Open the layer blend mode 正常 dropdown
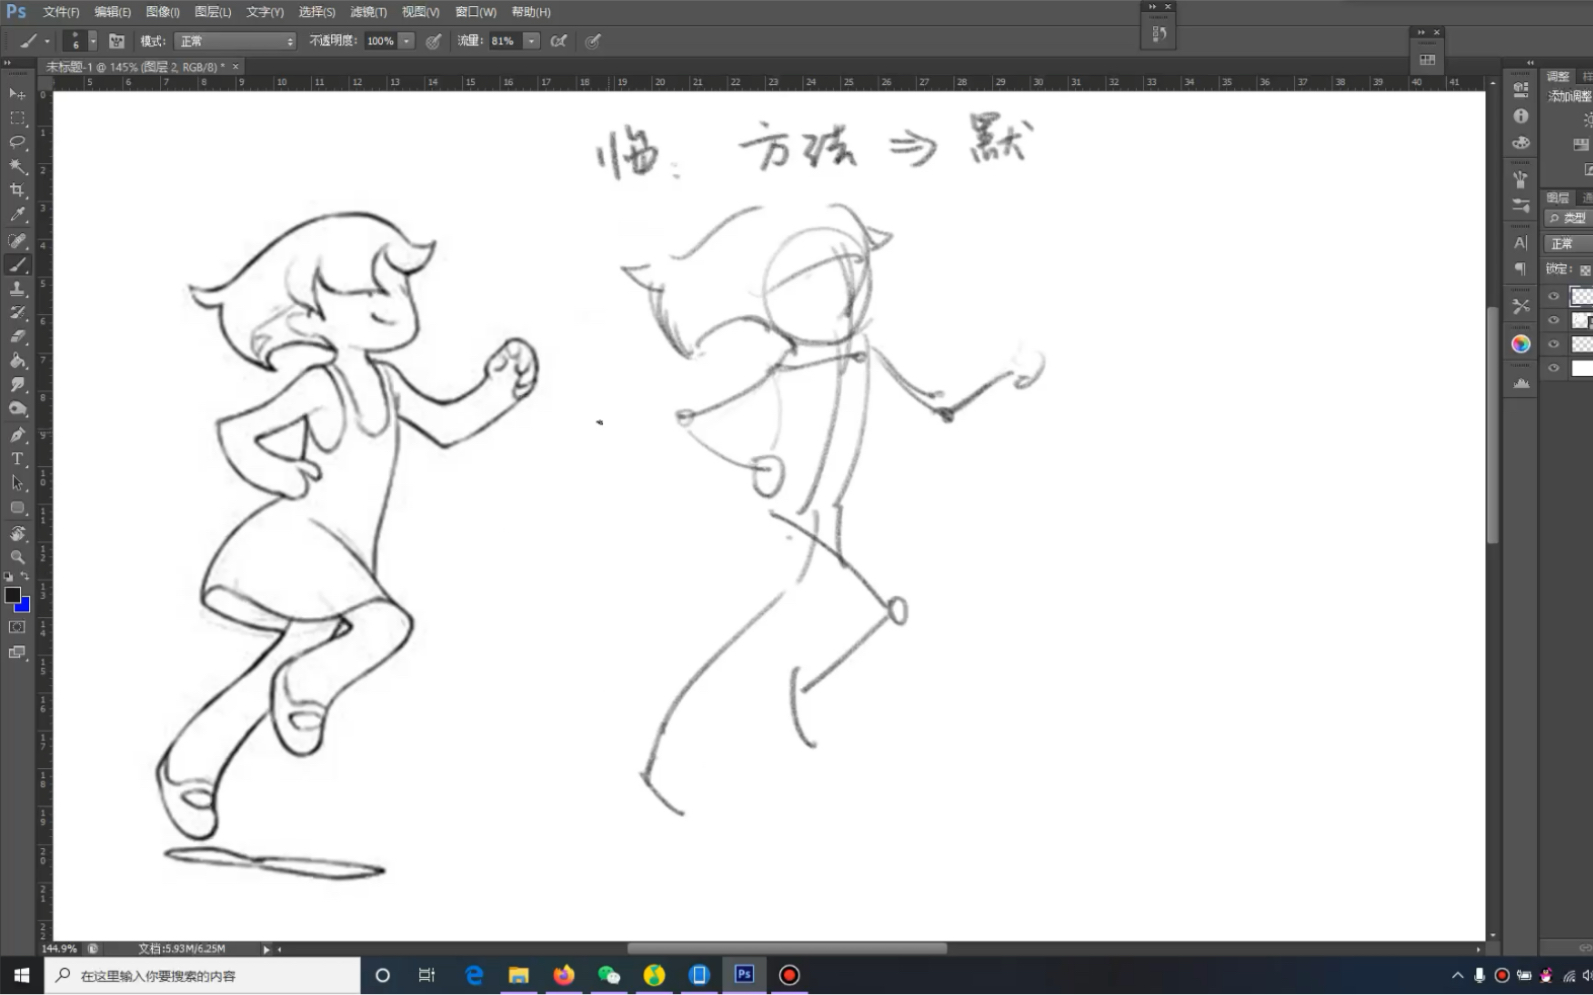This screenshot has width=1593, height=995. tap(1569, 244)
